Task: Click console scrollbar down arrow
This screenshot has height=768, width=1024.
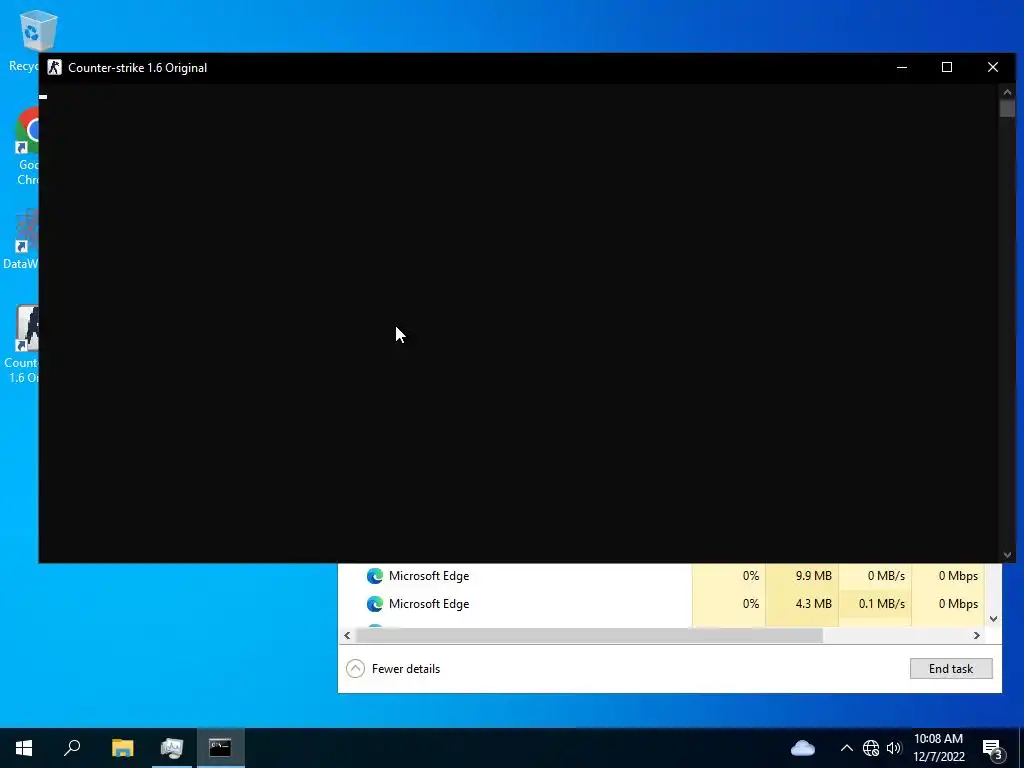Action: [x=1007, y=554]
